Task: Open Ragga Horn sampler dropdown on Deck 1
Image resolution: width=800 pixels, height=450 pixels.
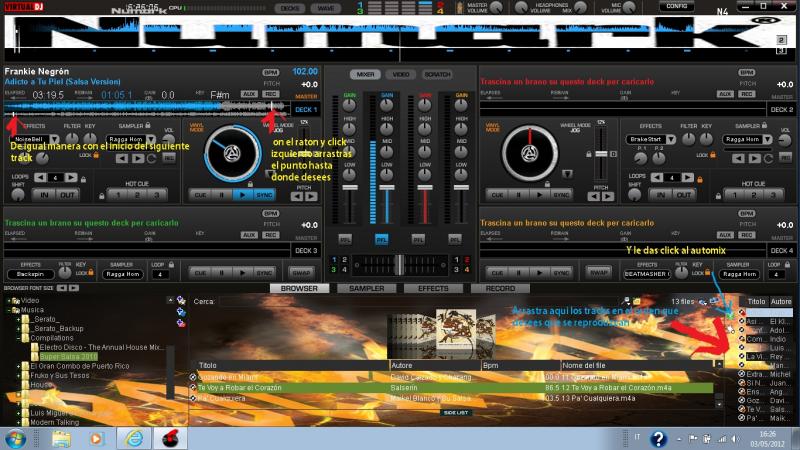Action: (151, 139)
